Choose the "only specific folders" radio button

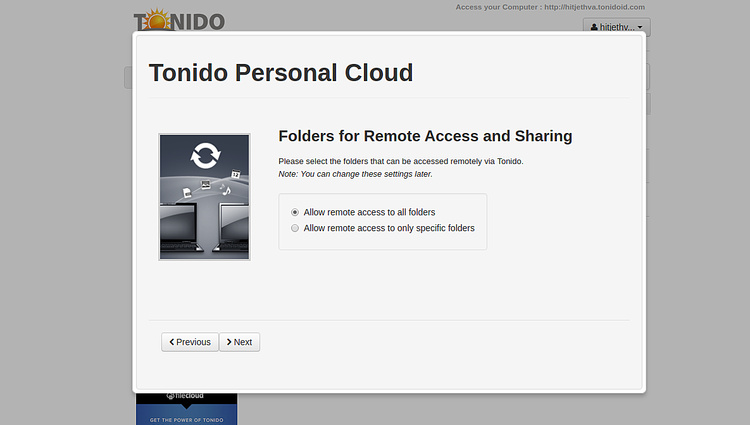[295, 228]
